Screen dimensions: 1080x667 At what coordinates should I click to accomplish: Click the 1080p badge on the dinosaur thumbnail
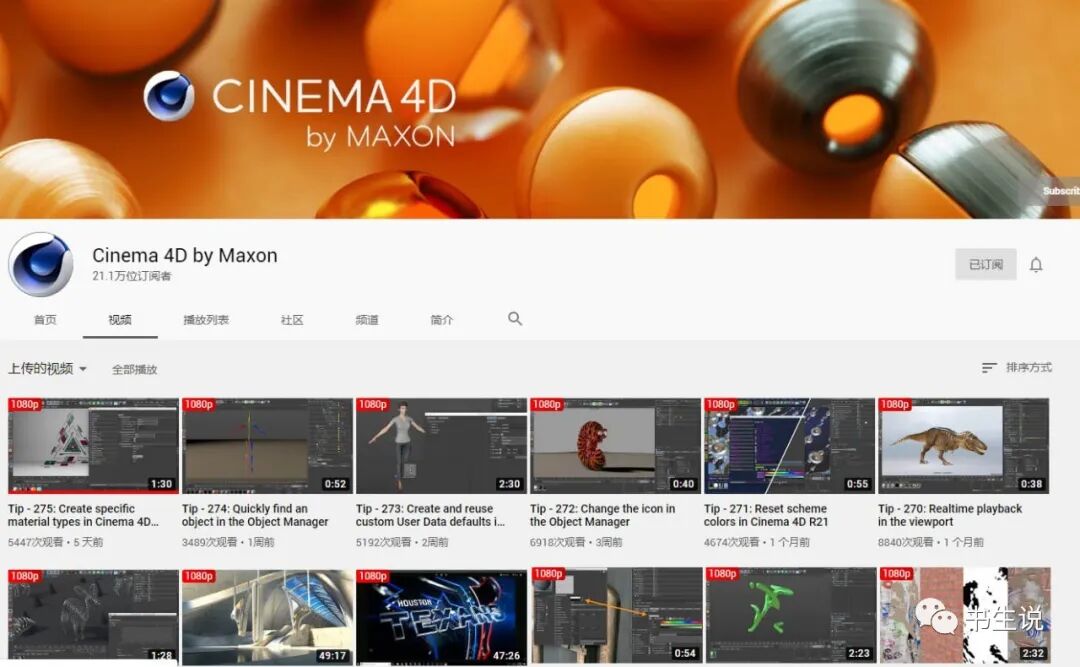(893, 405)
